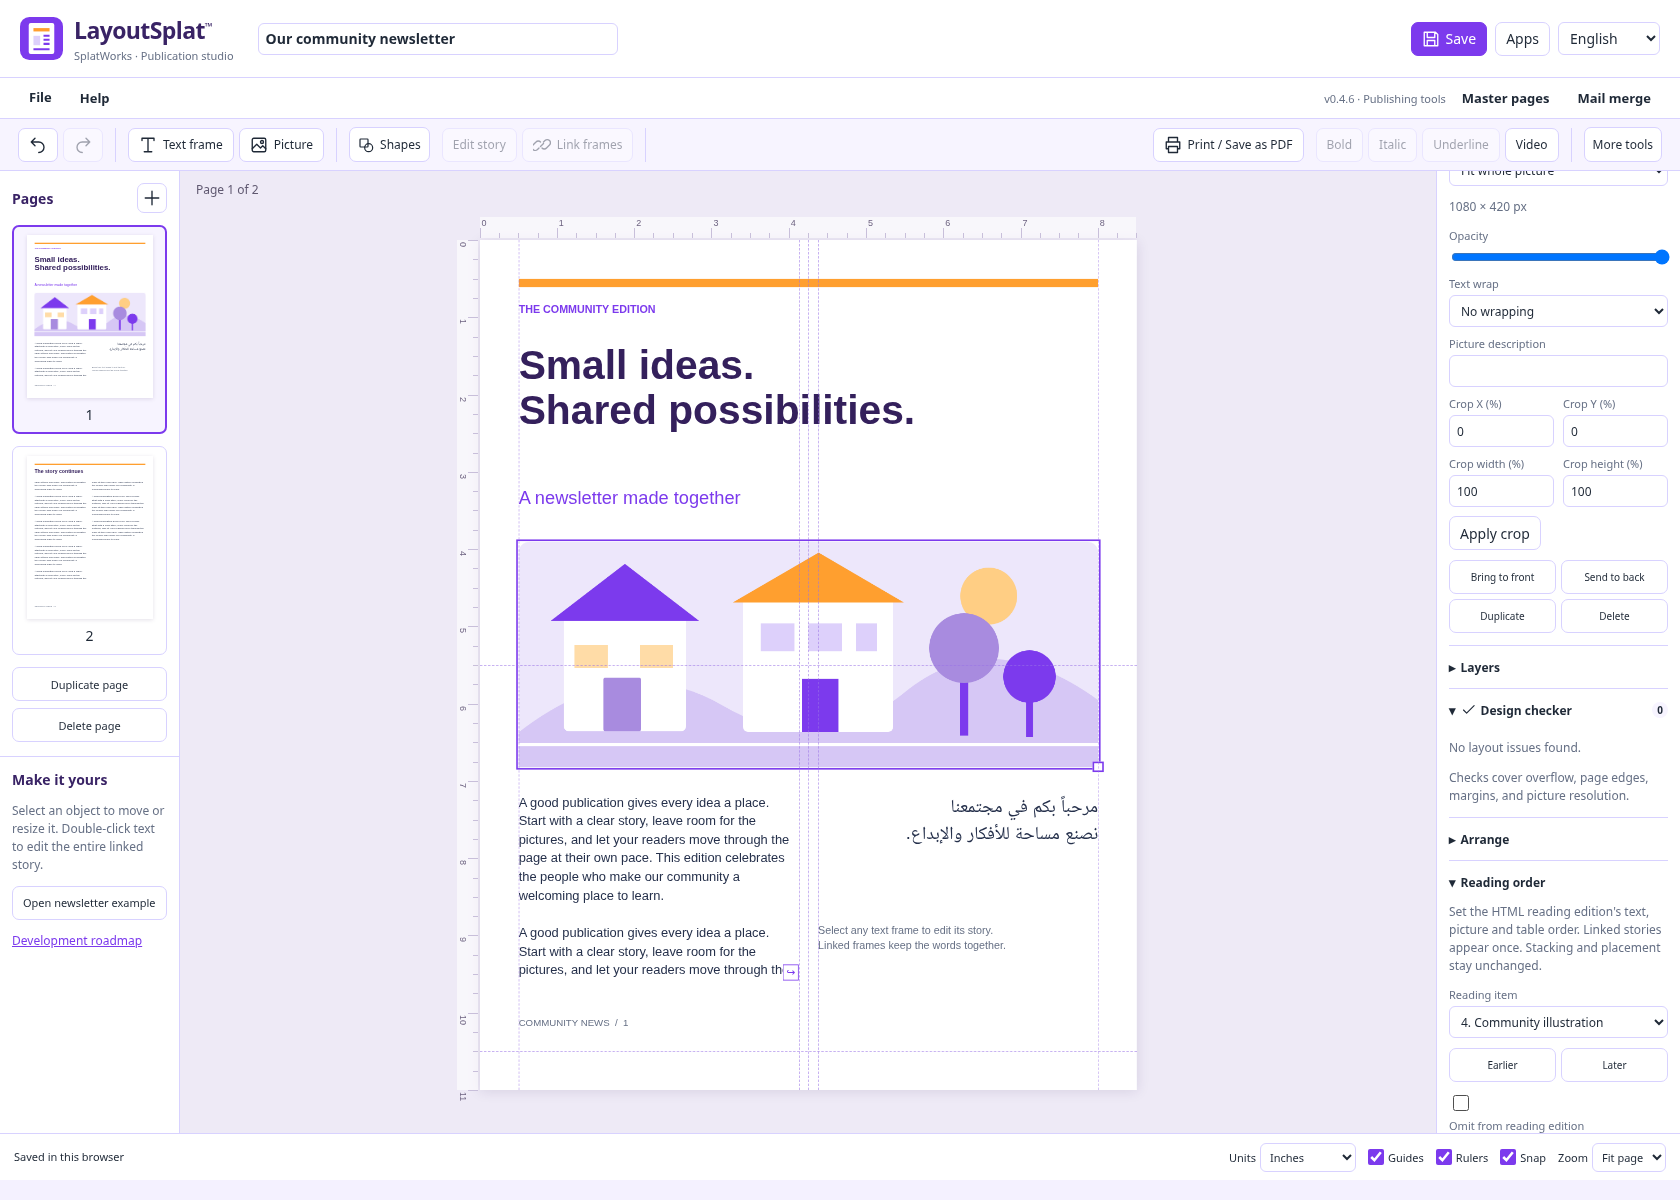Open the Text wrap dropdown
This screenshot has height=1200, width=1680.
coord(1558,311)
